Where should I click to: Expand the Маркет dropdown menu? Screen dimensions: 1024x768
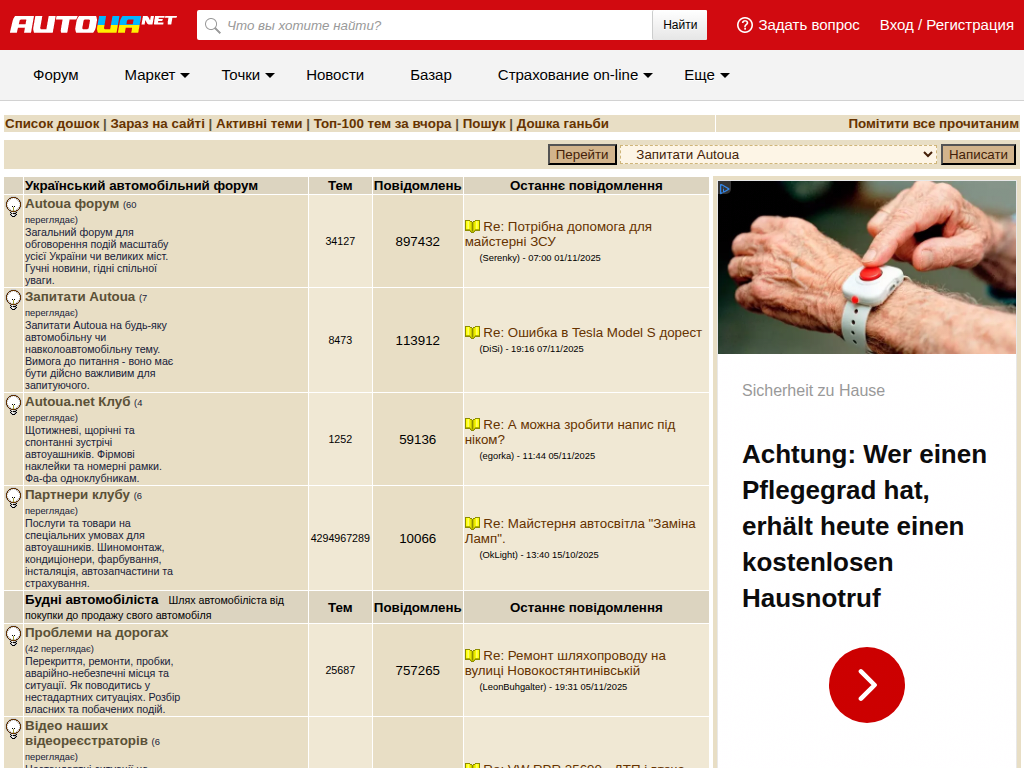tap(156, 75)
